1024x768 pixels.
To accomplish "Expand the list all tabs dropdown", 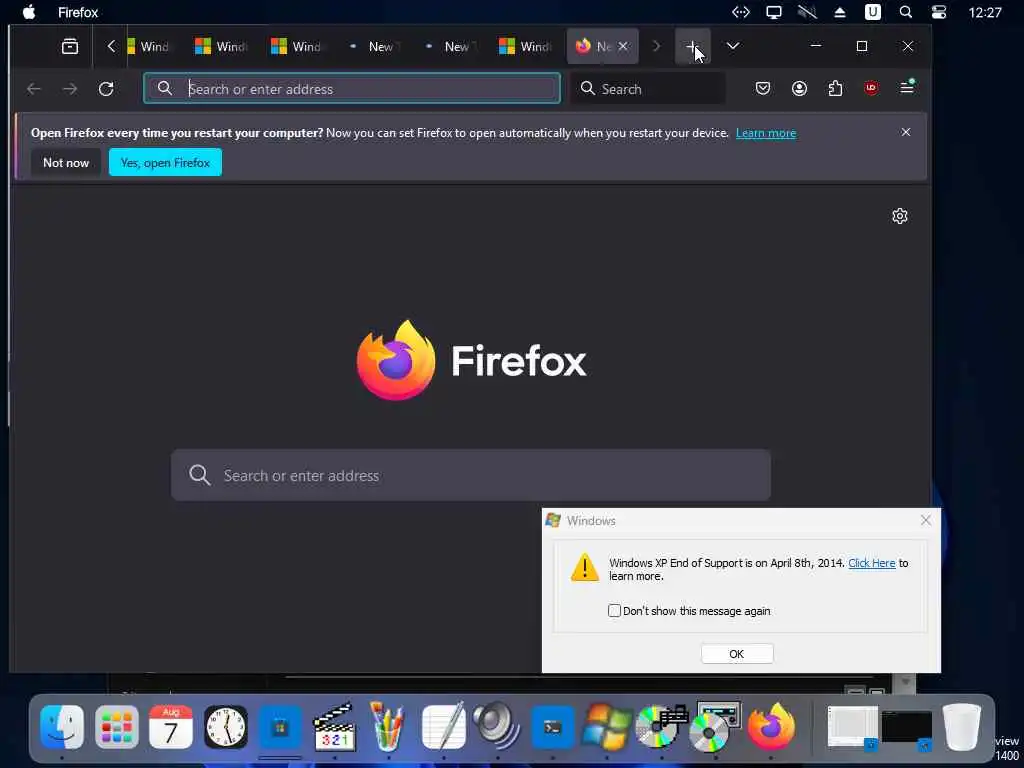I will (x=733, y=46).
